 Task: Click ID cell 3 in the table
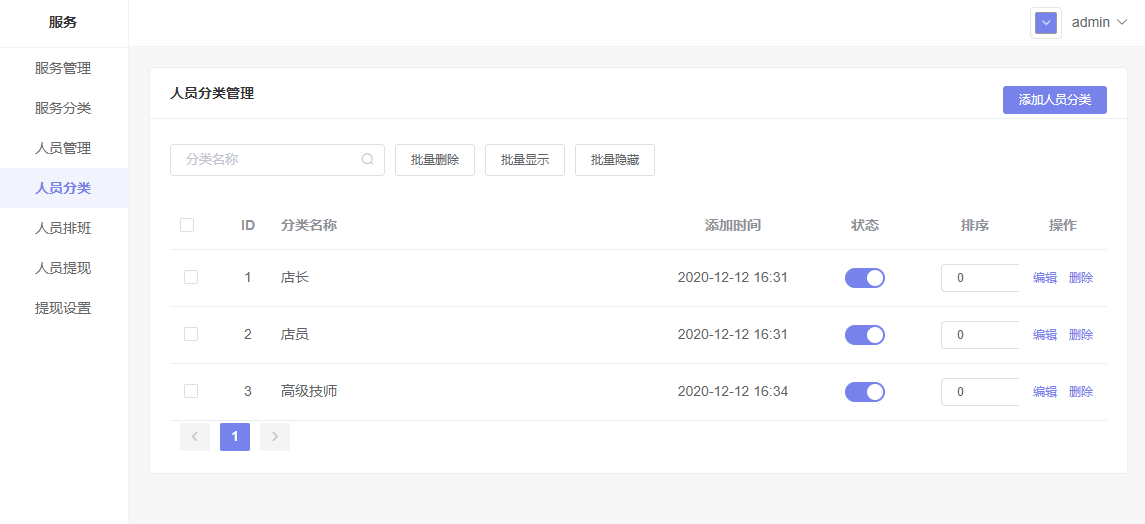pos(248,391)
